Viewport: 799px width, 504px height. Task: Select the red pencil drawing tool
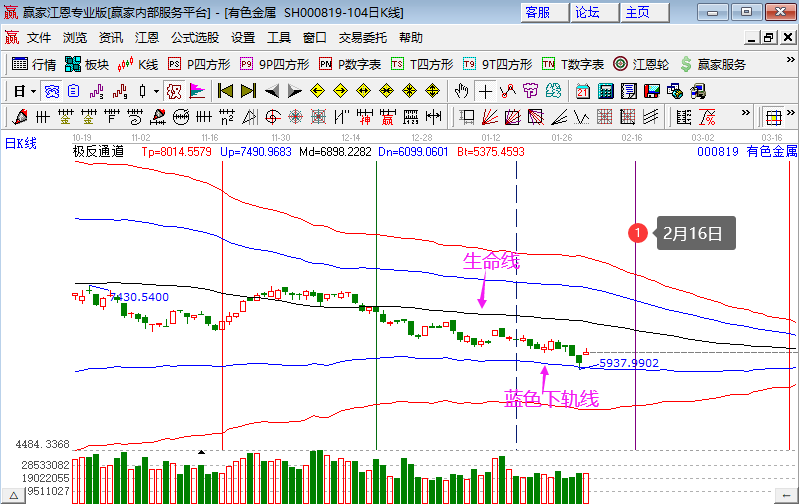coord(20,118)
